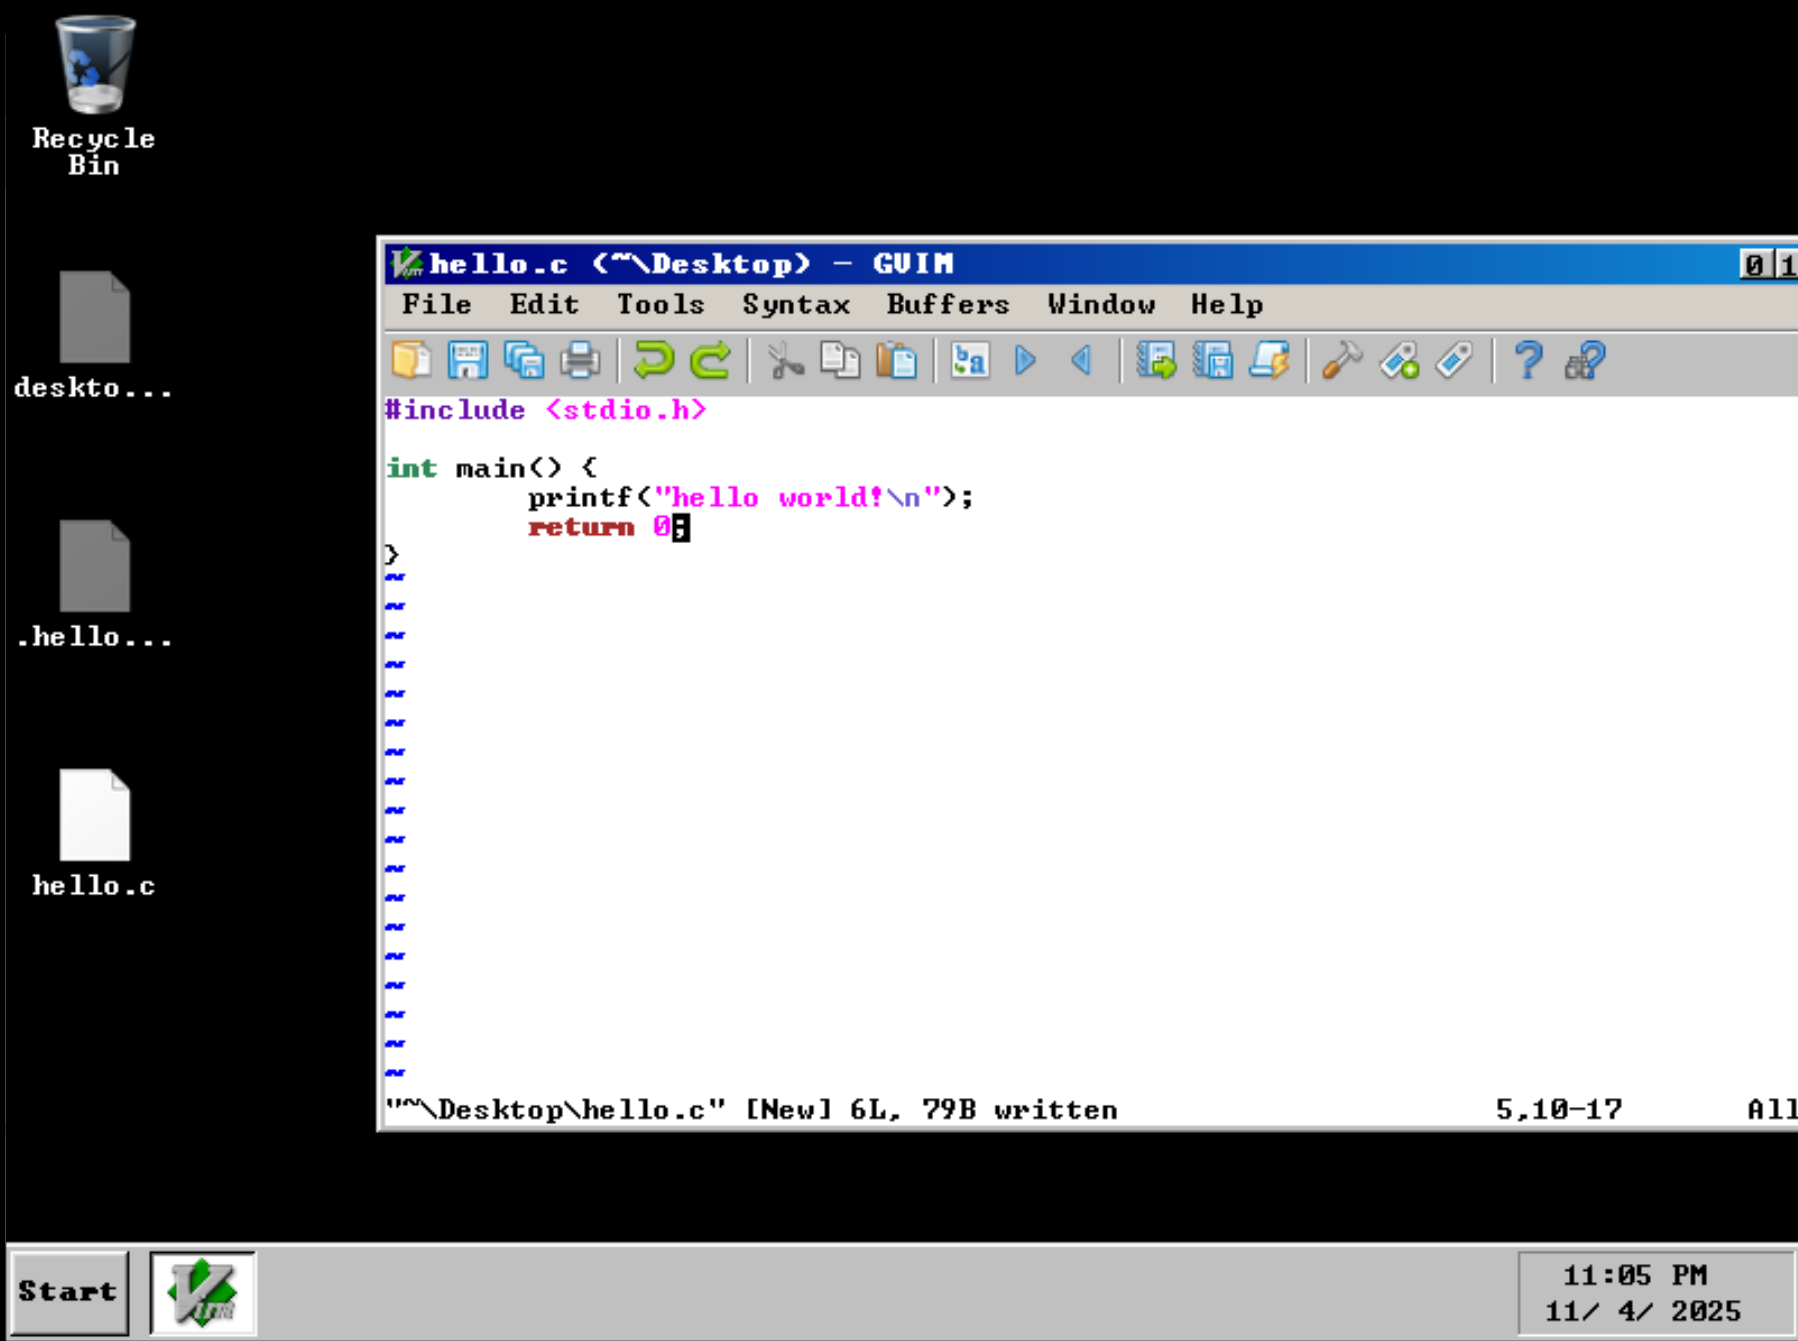Click the GVIM title bar text hello.c
The width and height of the screenshot is (1798, 1341).
[499, 264]
